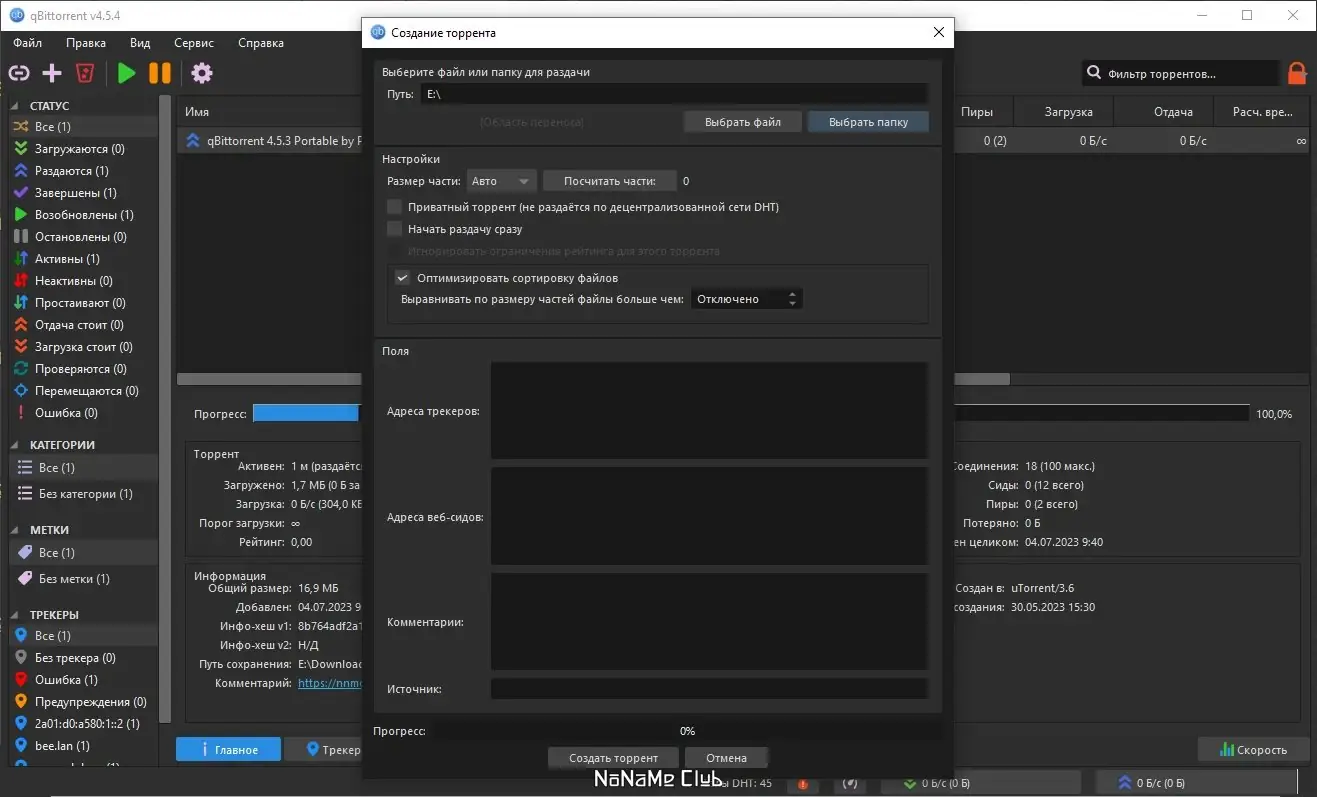Click the add torrent link icon

click(18, 72)
